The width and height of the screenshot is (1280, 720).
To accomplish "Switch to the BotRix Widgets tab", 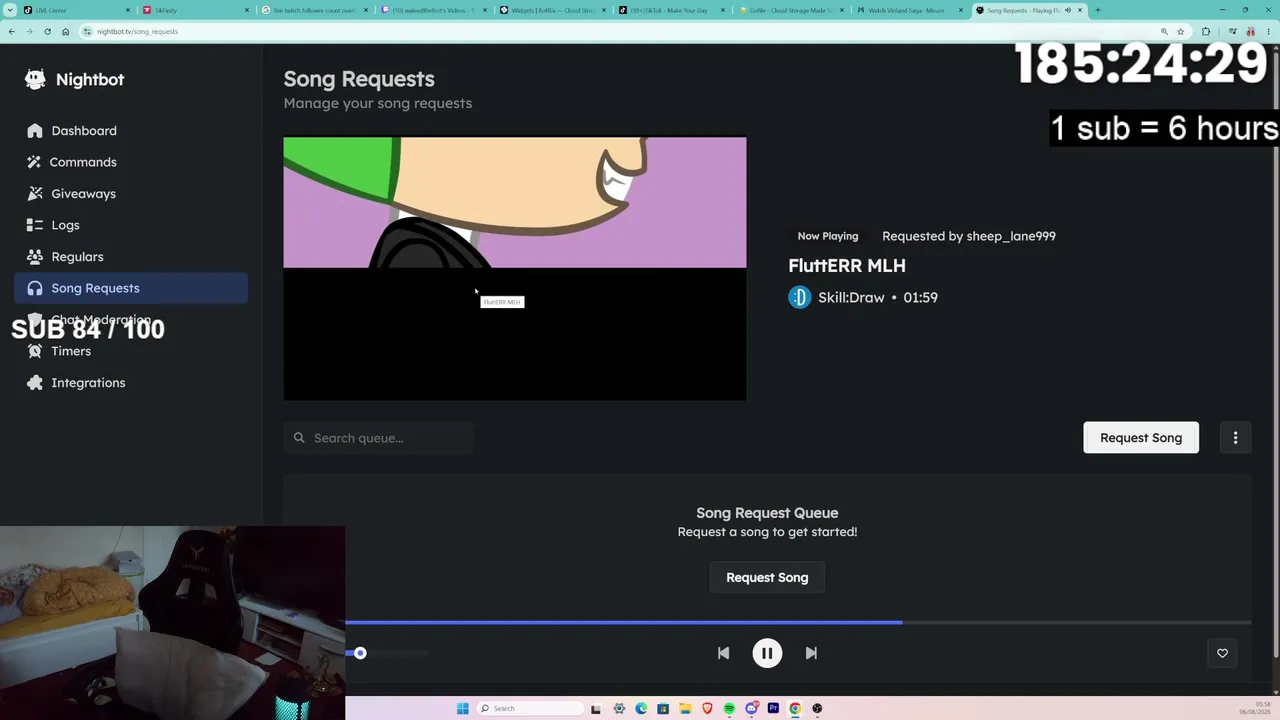I will tap(554, 10).
